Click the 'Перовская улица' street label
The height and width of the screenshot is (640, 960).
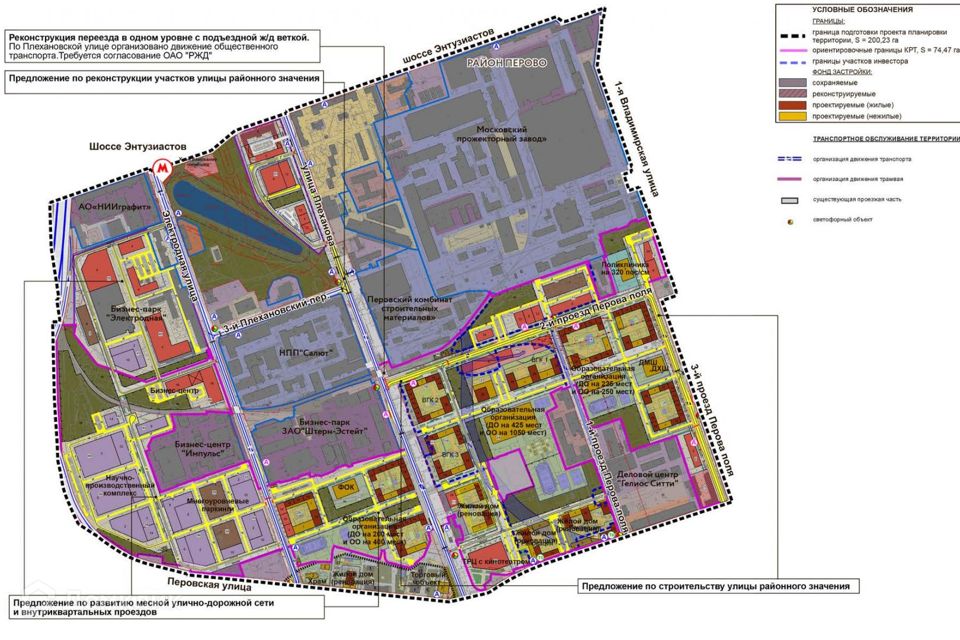tap(209, 584)
